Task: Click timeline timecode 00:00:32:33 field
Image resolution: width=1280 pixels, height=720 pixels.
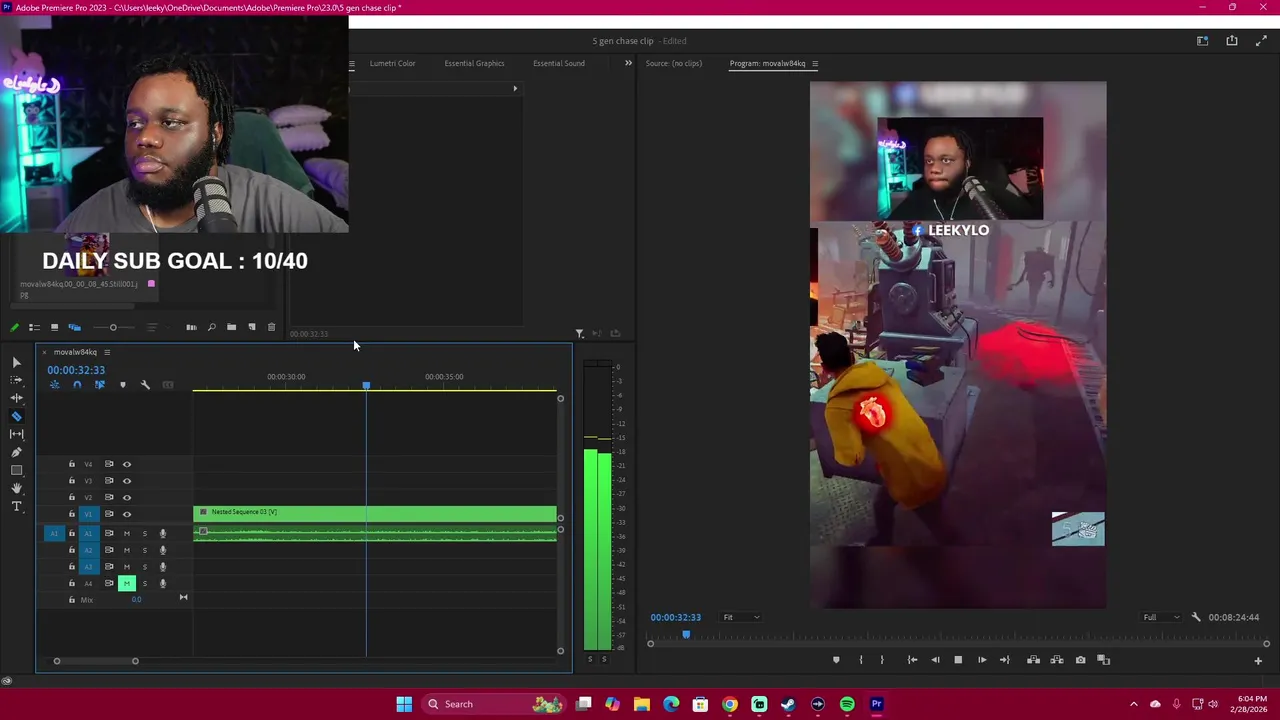Action: [x=76, y=370]
